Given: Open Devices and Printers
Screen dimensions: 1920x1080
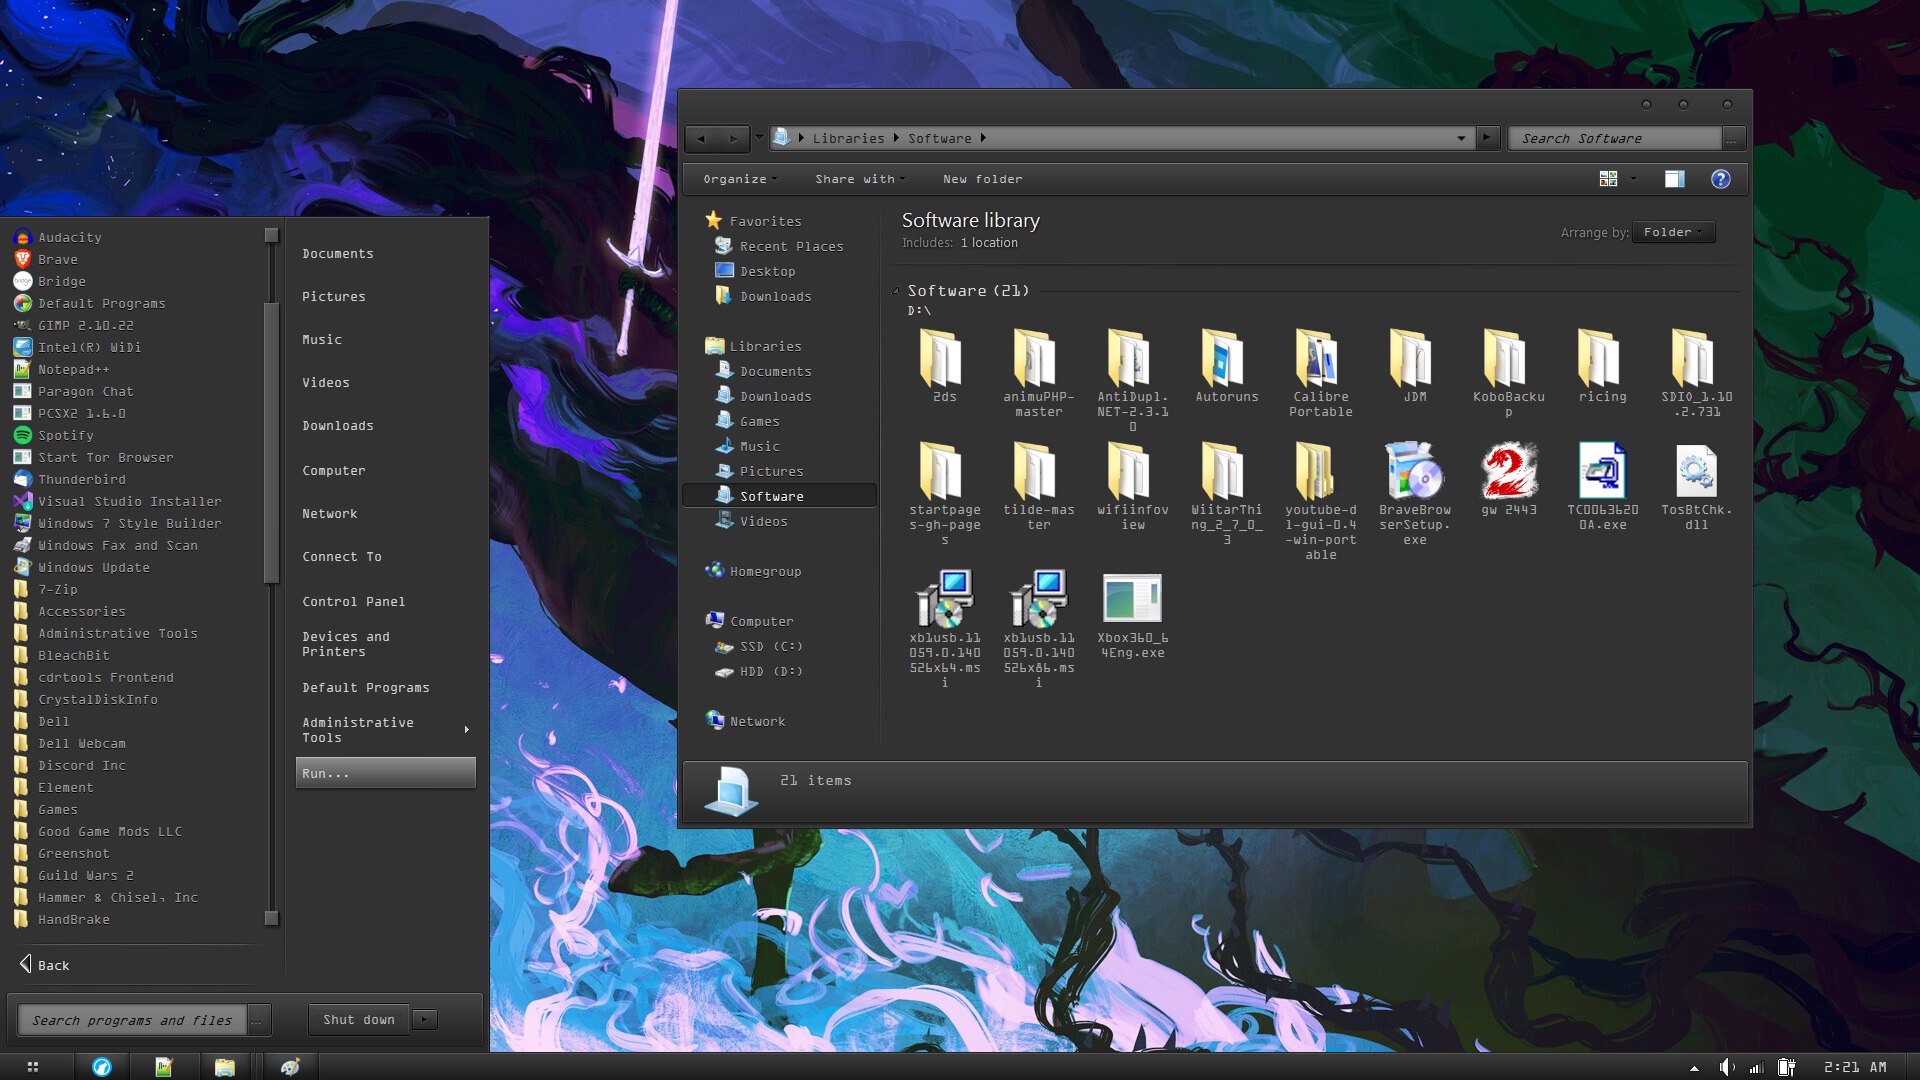Looking at the screenshot, I should coord(346,644).
